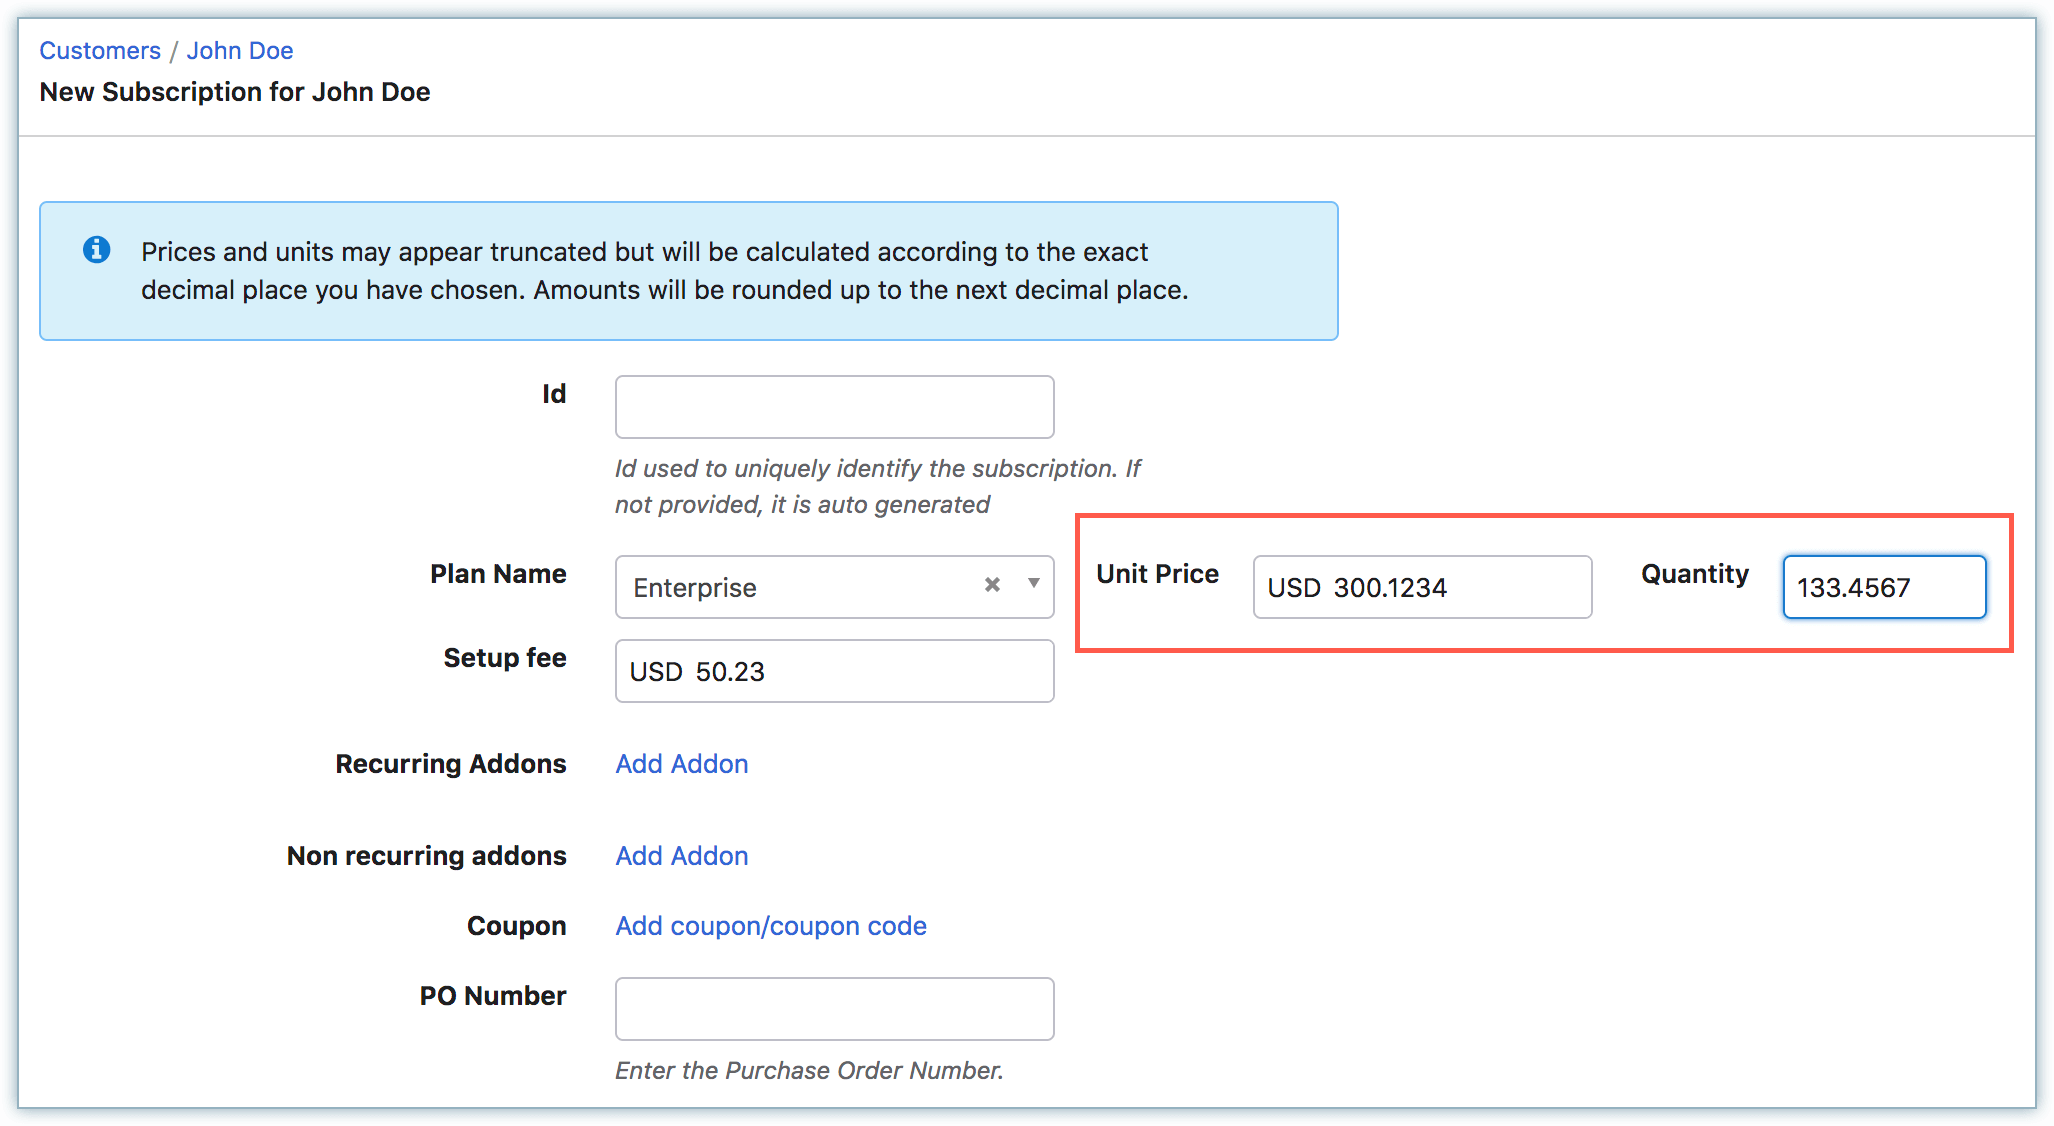Focus the Quantity field showing 133.4567
2054x1126 pixels.
(x=1884, y=587)
